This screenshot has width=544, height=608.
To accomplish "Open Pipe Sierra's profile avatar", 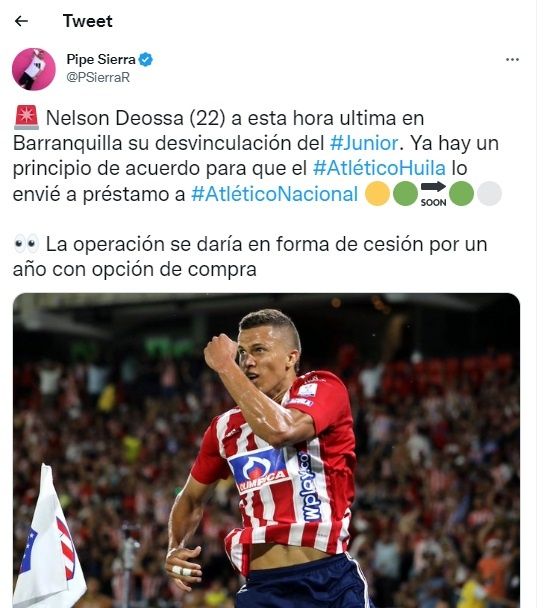I will (x=34, y=69).
